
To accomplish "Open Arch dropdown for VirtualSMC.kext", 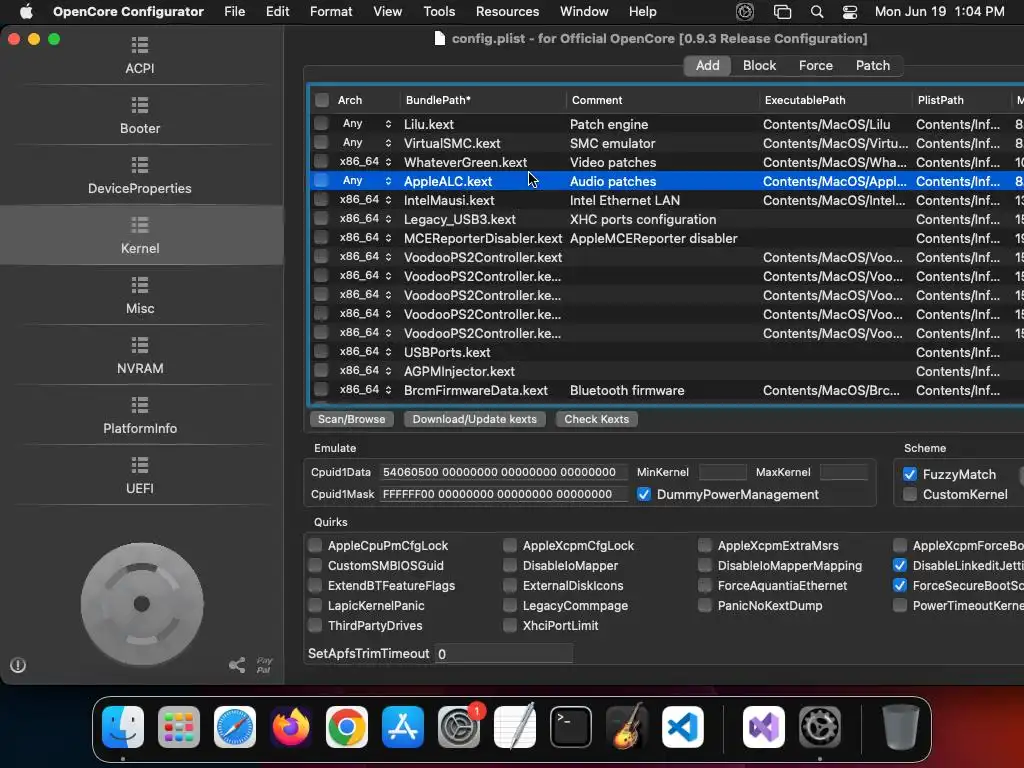I will (366, 142).
